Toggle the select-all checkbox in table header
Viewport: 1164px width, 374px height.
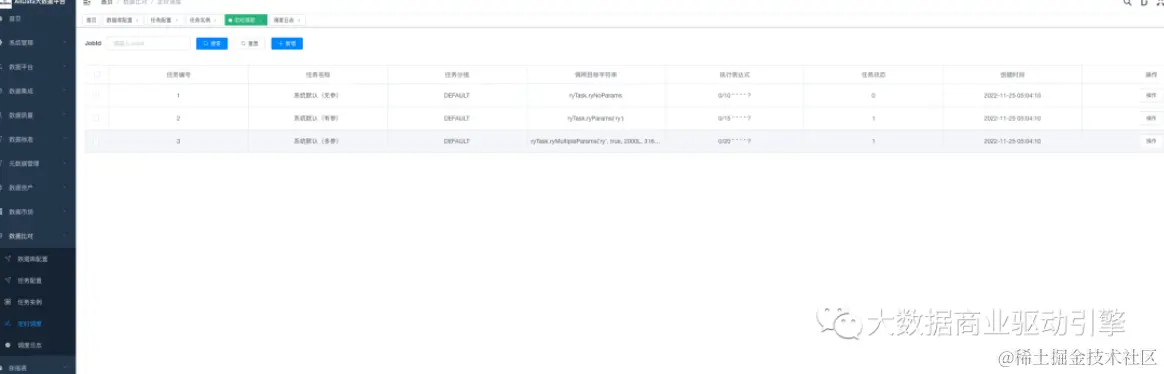(x=97, y=74)
